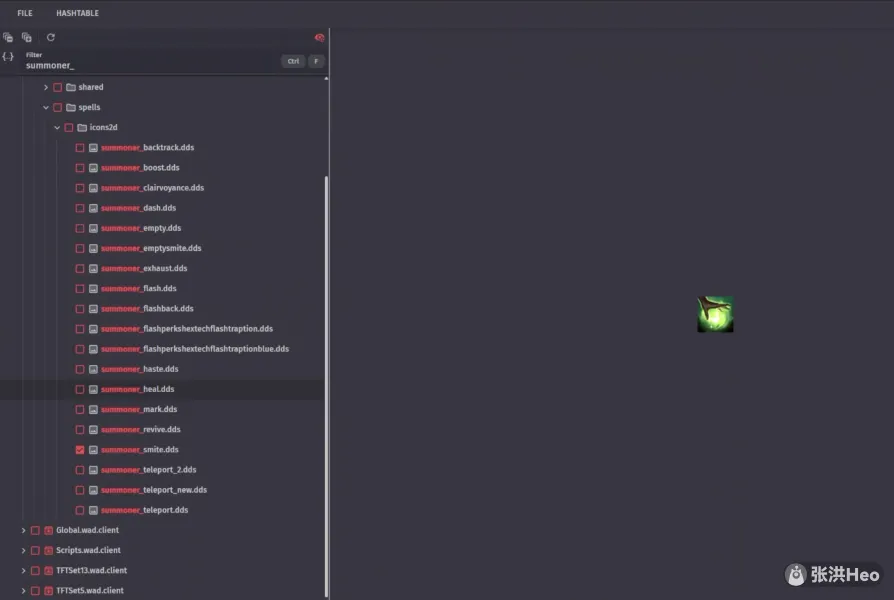Collapse the icons2d folder
This screenshot has width=894, height=600.
point(57,128)
